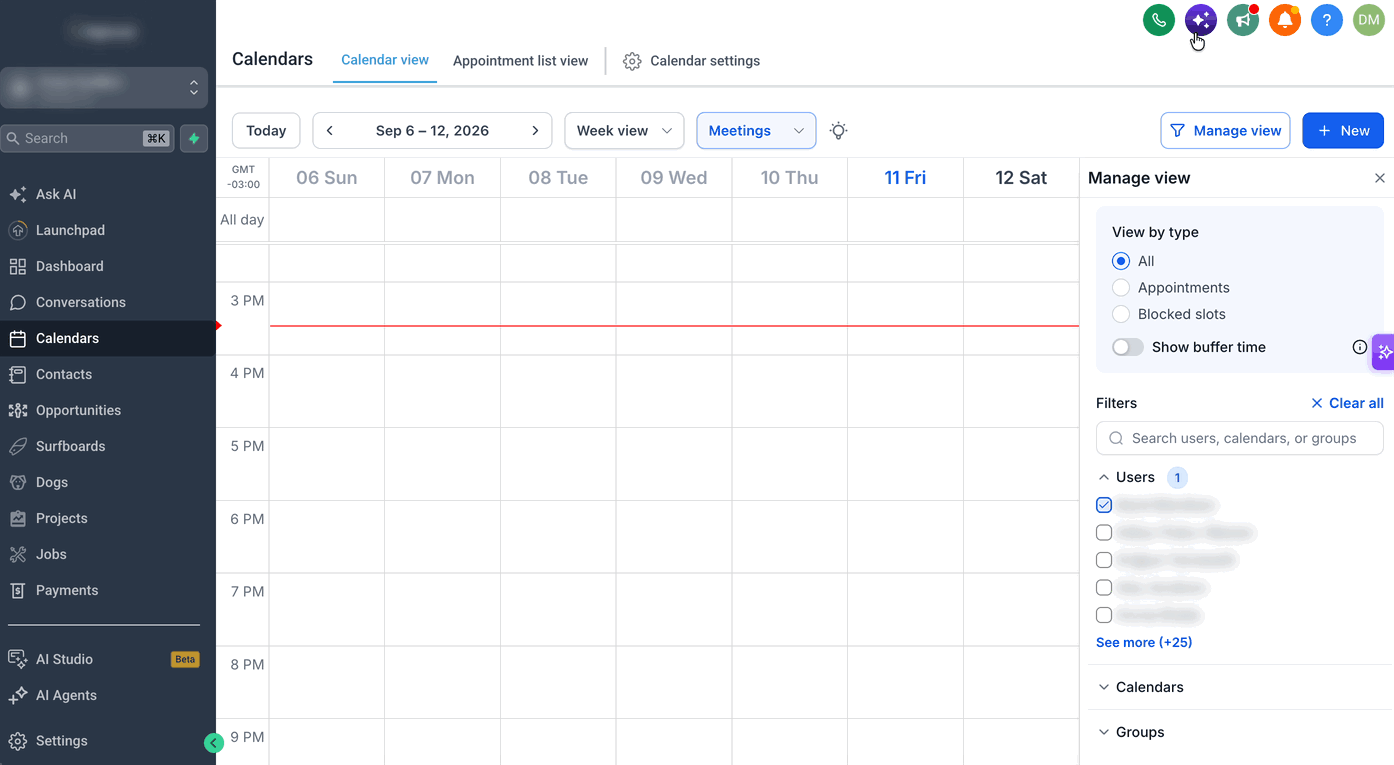Open the account switcher dropdown
The height and width of the screenshot is (765, 1394).
[104, 88]
